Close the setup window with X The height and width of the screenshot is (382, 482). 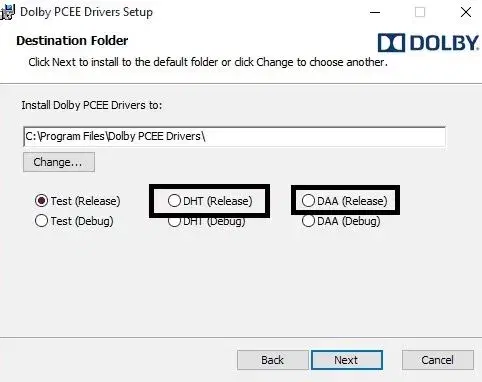click(x=466, y=12)
